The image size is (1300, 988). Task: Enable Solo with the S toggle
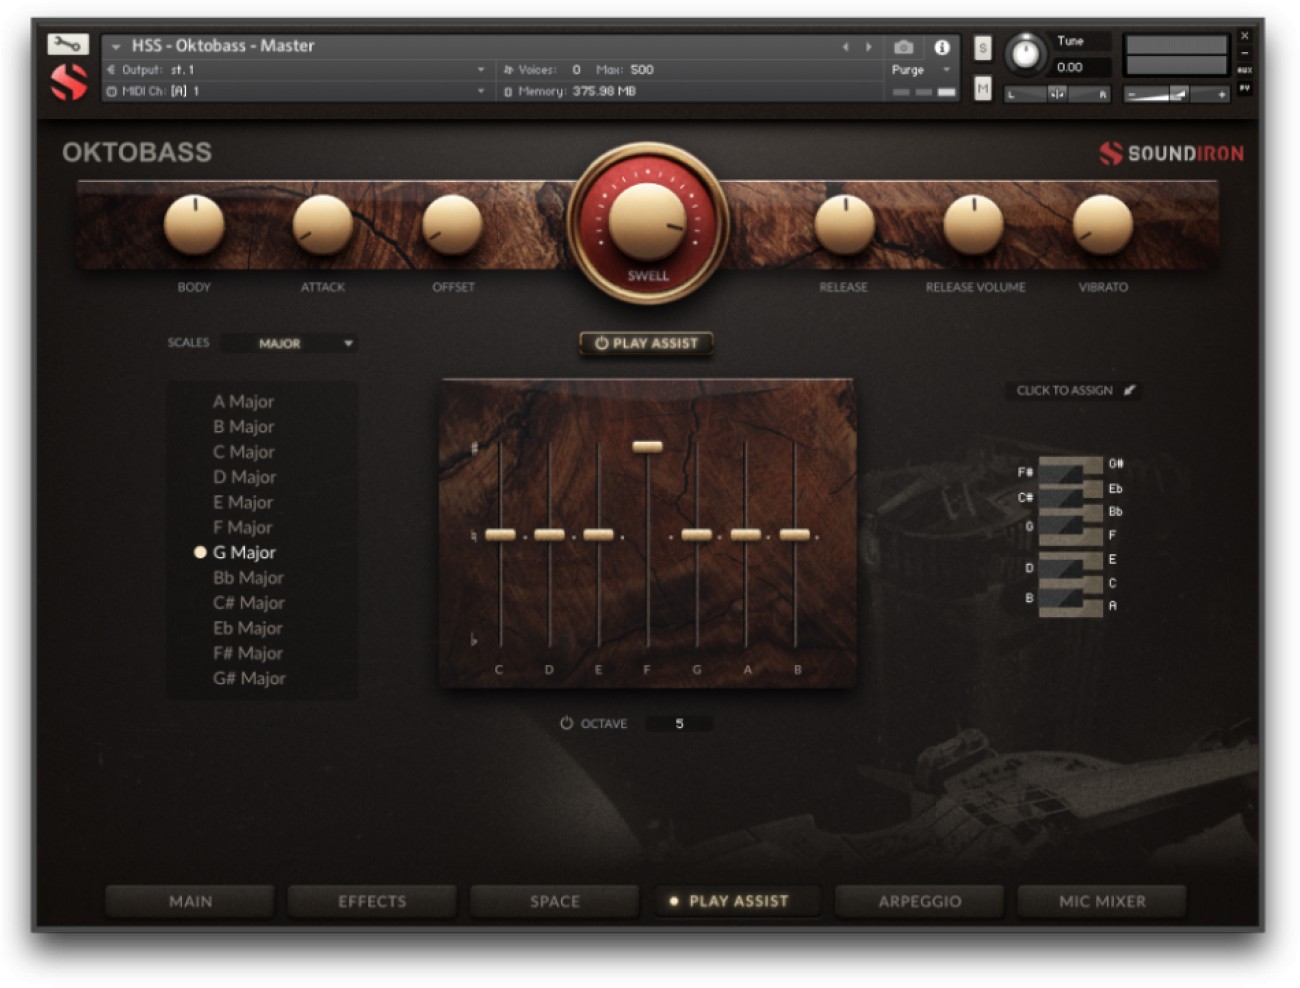click(x=981, y=47)
